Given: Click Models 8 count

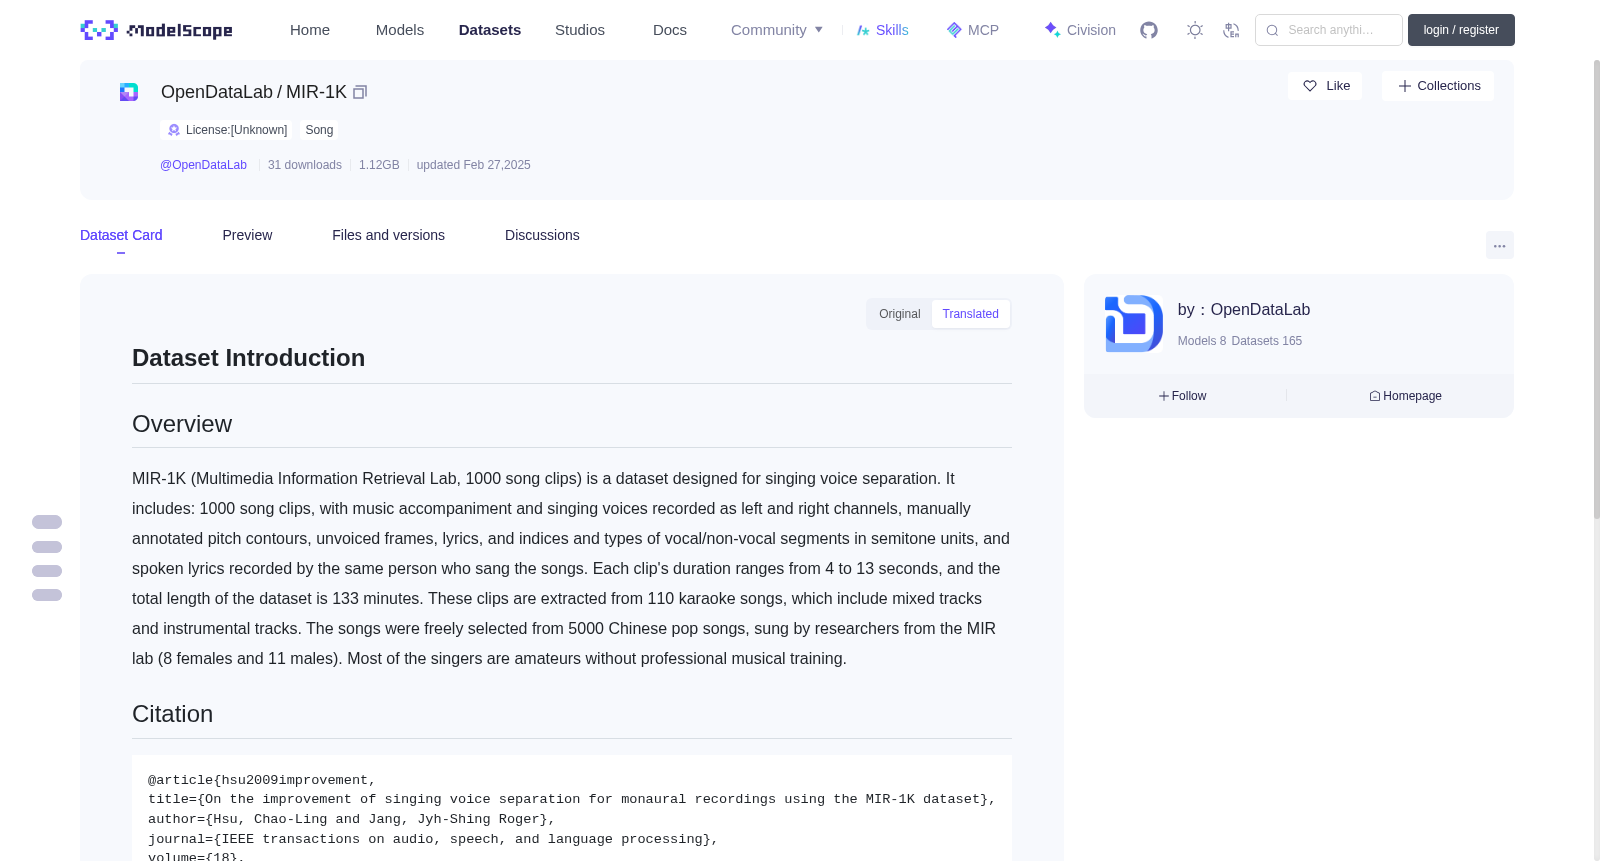Looking at the screenshot, I should (1202, 341).
